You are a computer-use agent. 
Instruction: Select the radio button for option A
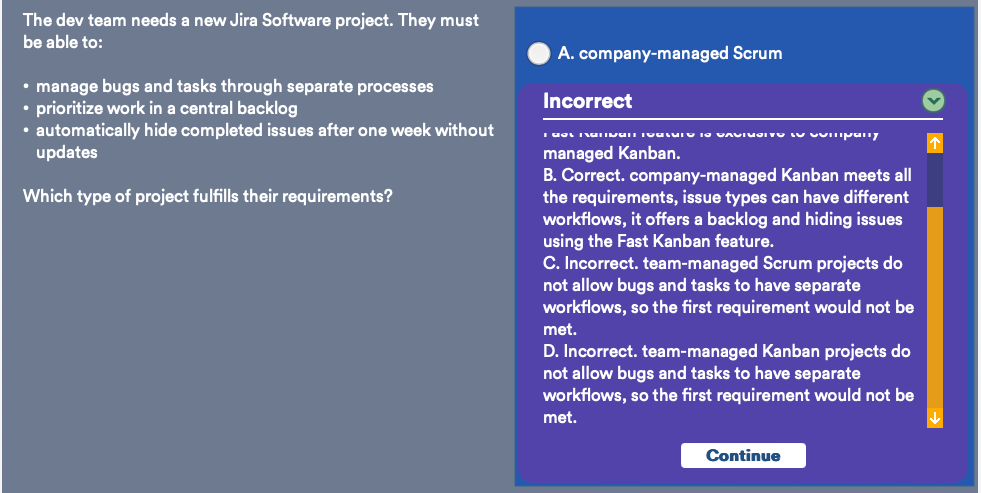pos(539,54)
